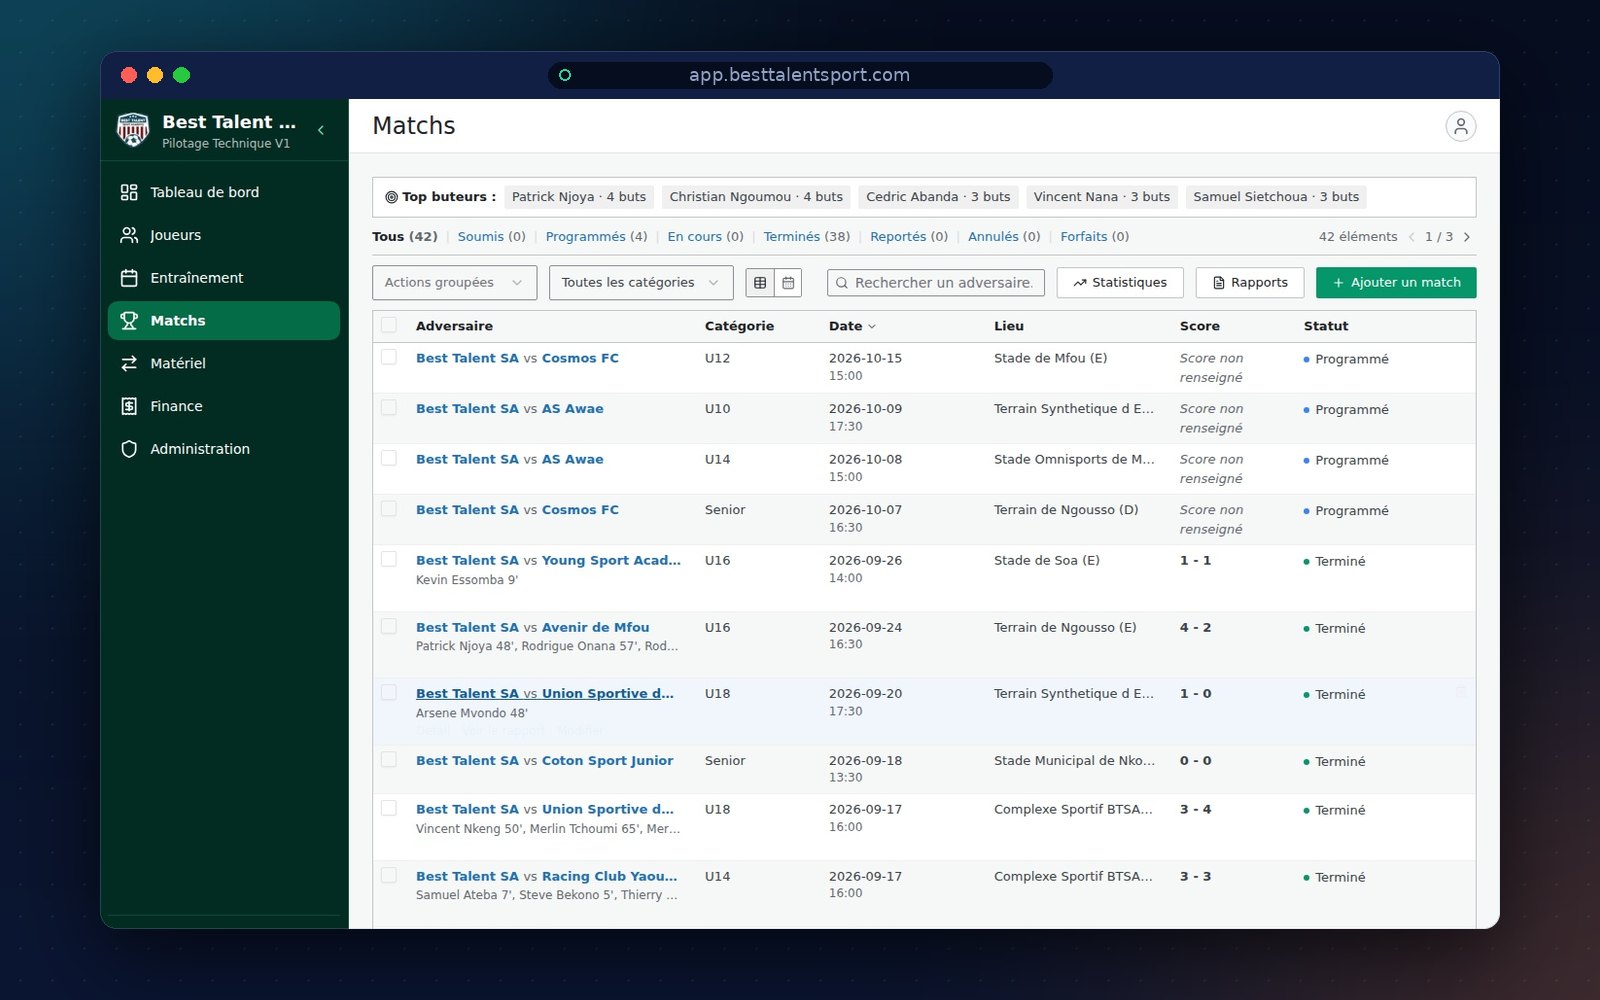Click the Best Talent club logo
This screenshot has width=1600, height=1000.
click(133, 130)
